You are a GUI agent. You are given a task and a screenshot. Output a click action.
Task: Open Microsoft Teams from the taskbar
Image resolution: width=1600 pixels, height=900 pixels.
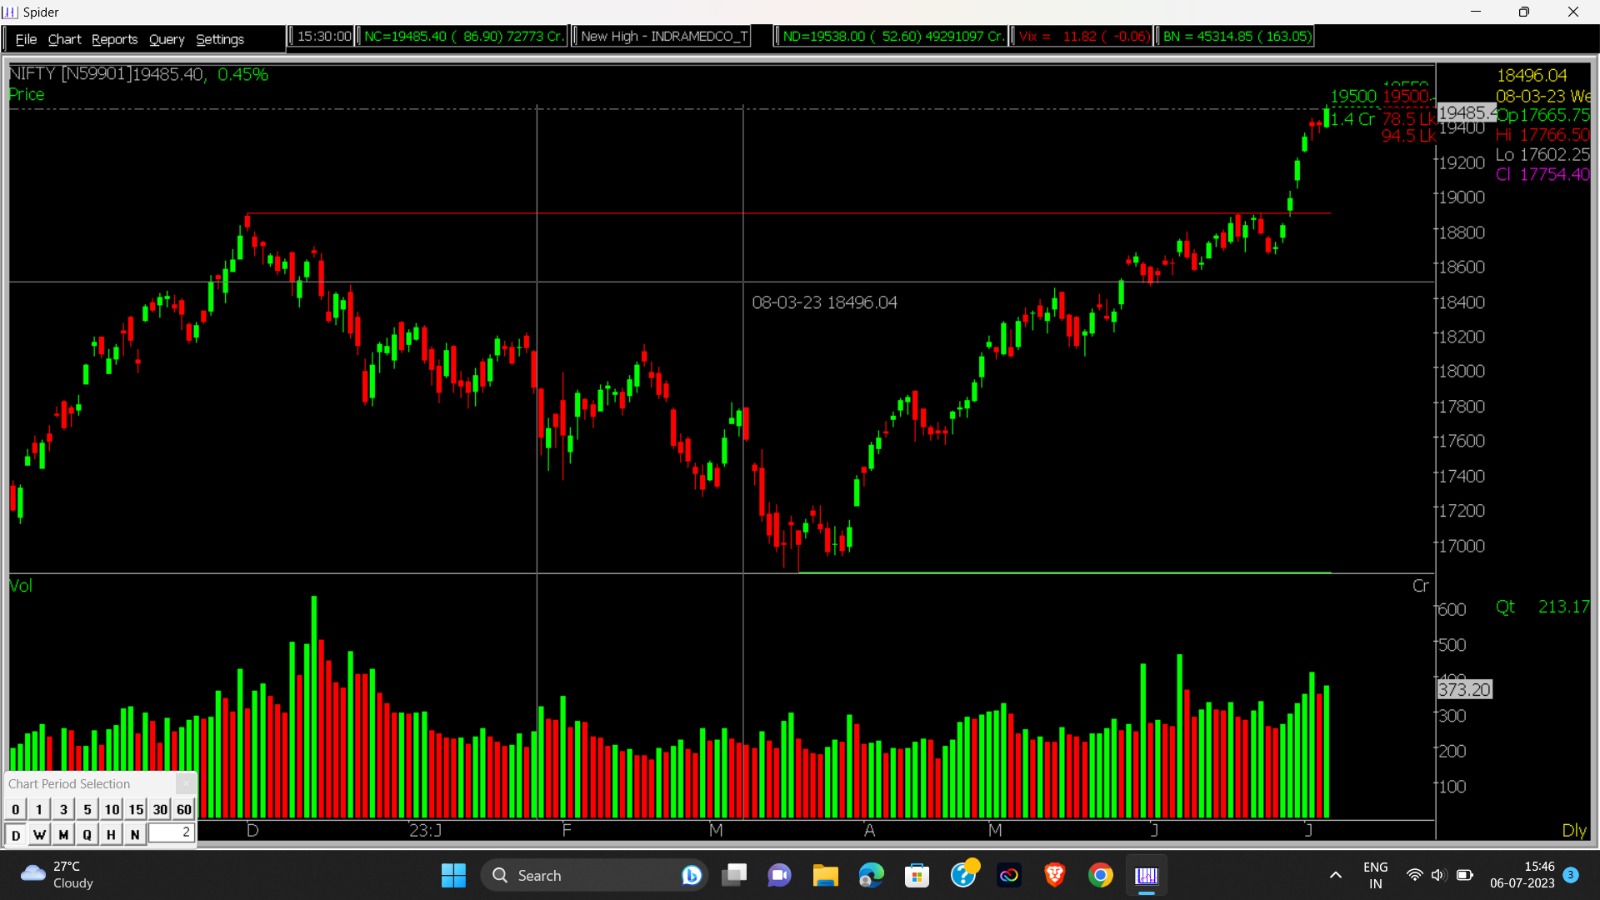[779, 875]
